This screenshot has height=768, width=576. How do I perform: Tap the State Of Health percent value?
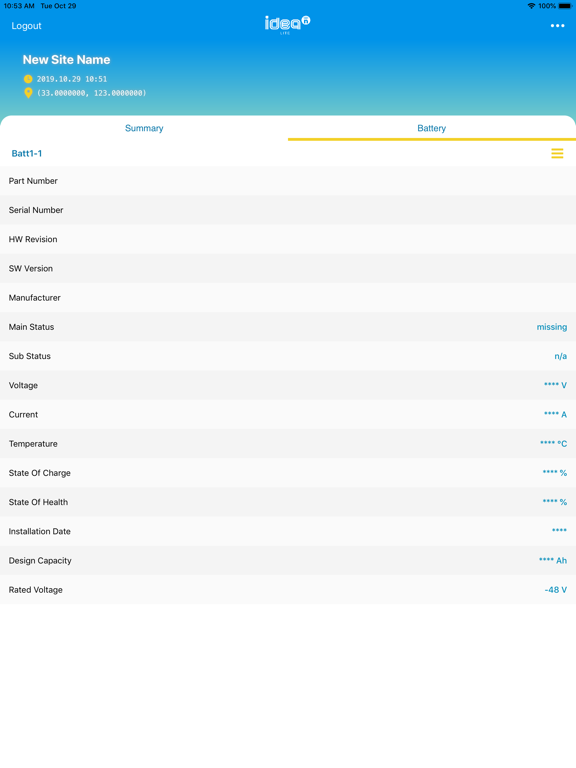[x=554, y=502]
